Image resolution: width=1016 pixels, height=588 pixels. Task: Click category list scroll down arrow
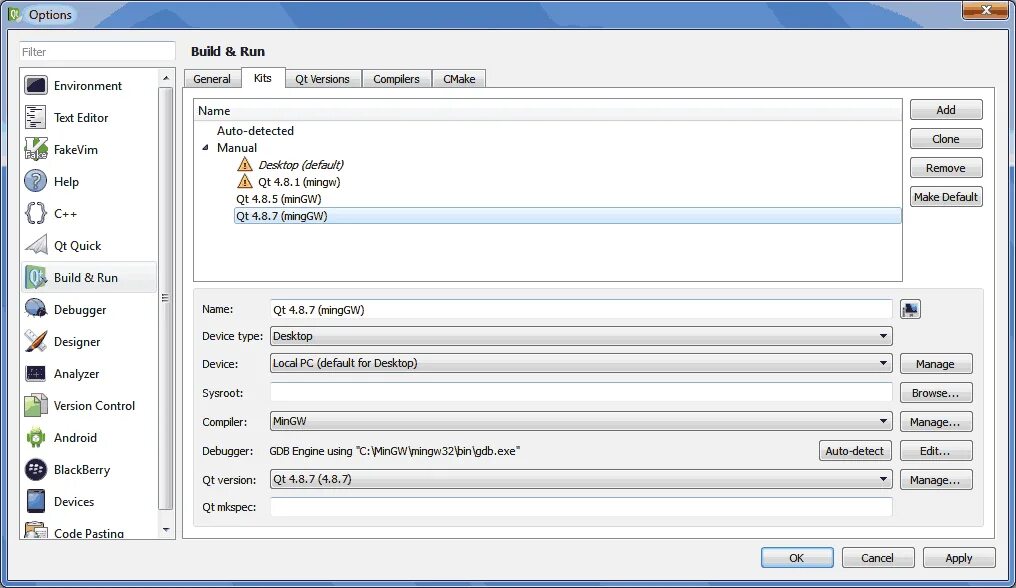click(166, 530)
